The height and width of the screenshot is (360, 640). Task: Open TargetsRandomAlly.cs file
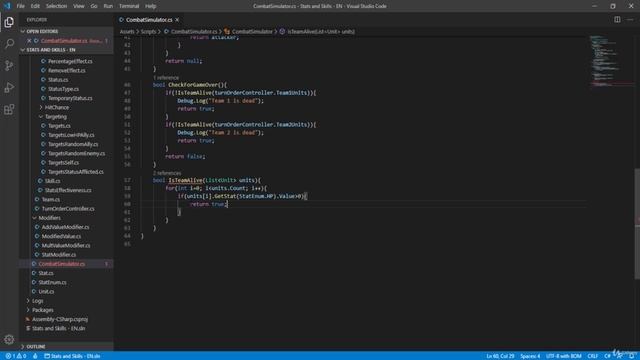click(x=73, y=144)
